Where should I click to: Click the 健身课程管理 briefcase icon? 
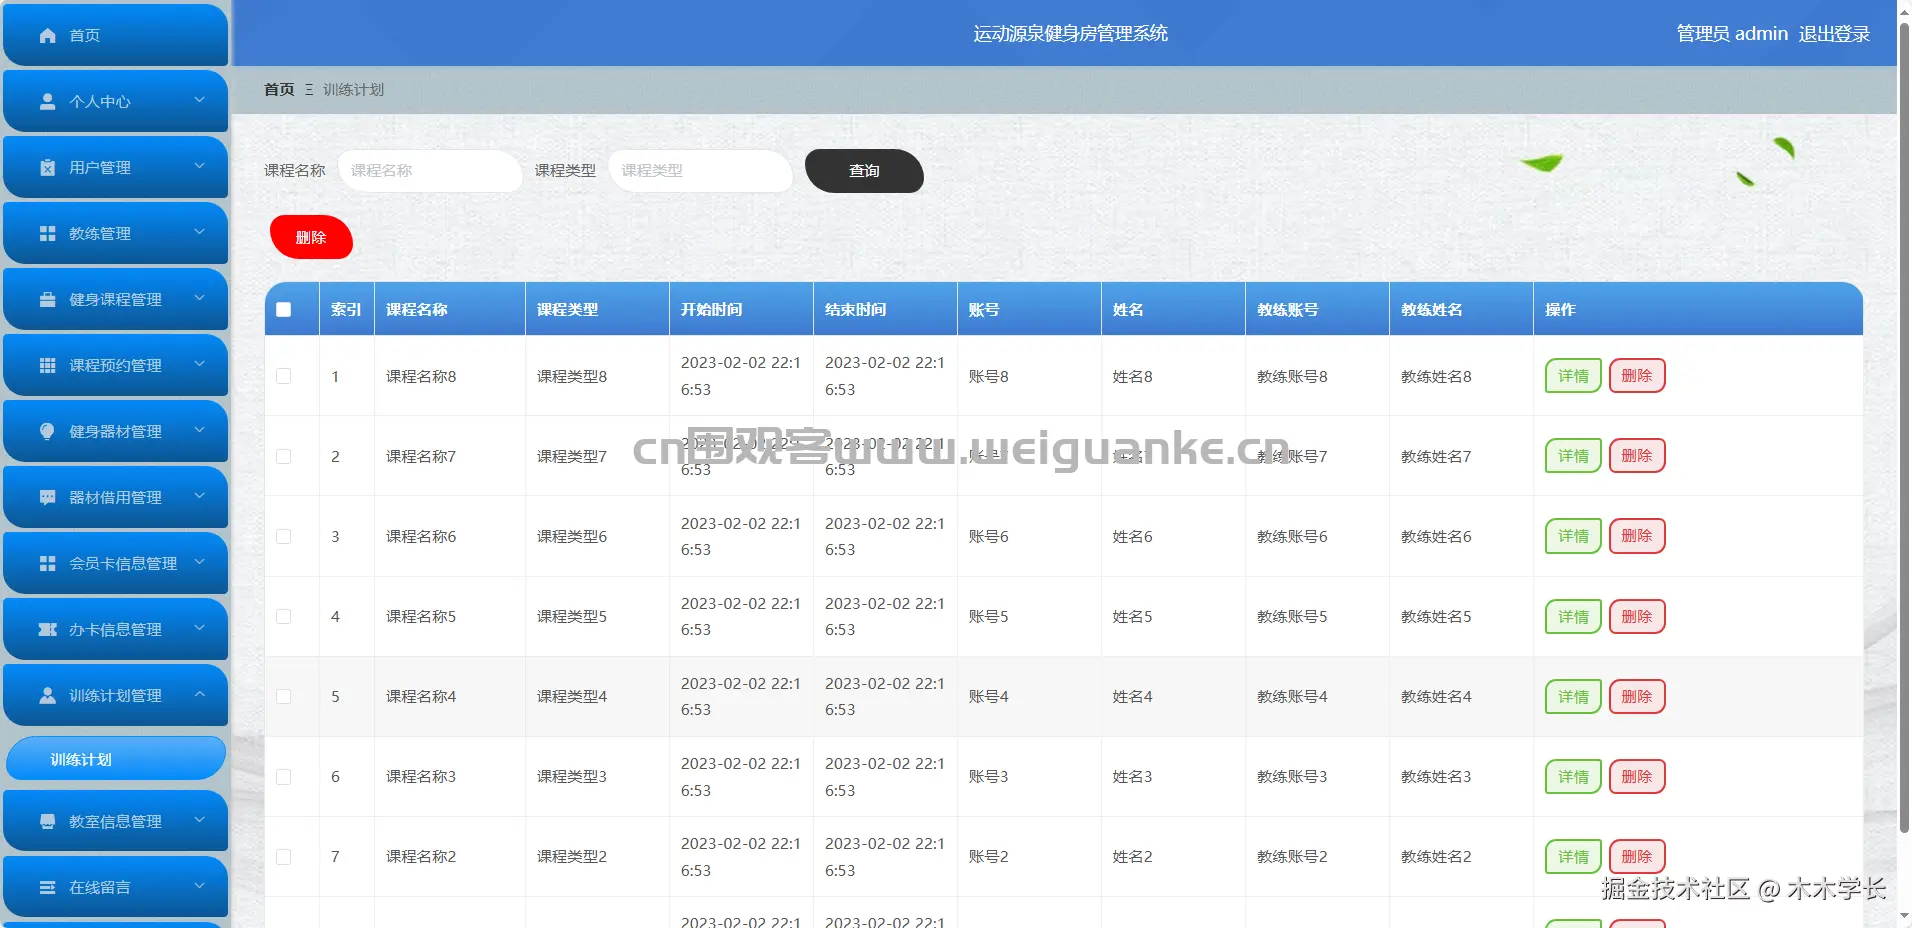pyautogui.click(x=47, y=300)
